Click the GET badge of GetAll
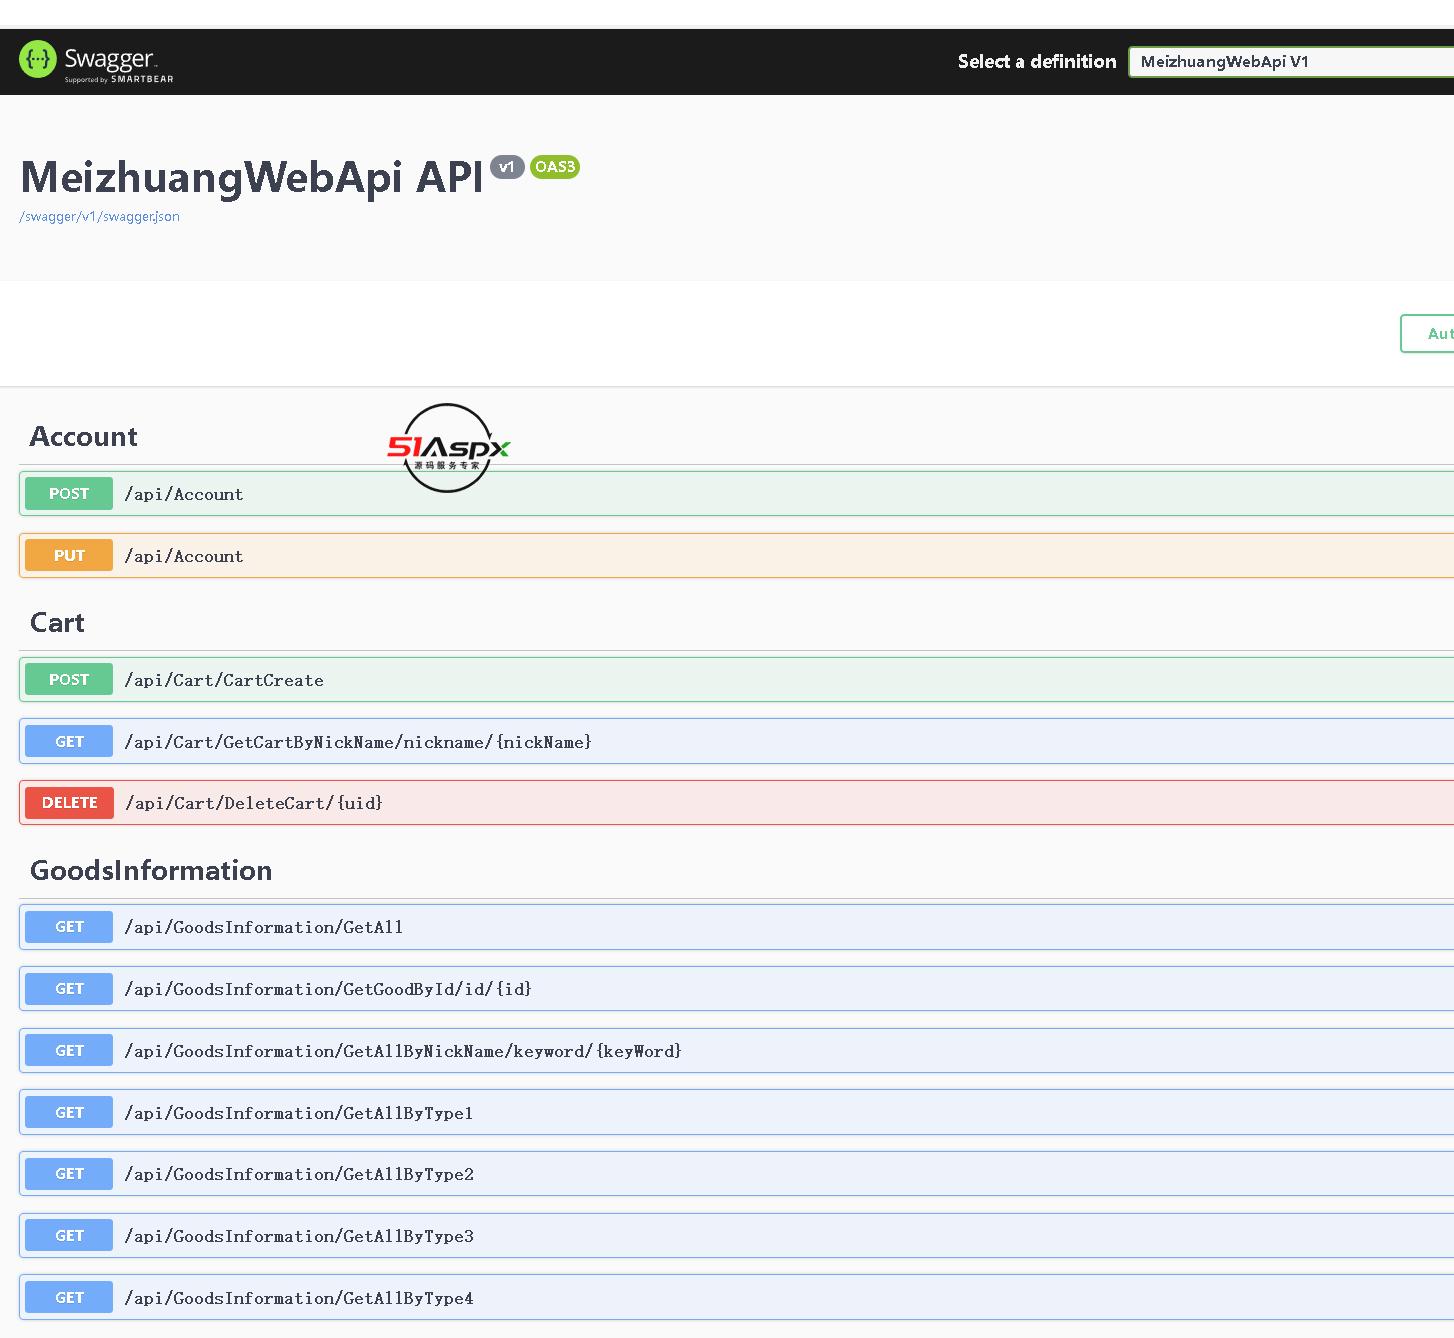1454x1338 pixels. [69, 927]
